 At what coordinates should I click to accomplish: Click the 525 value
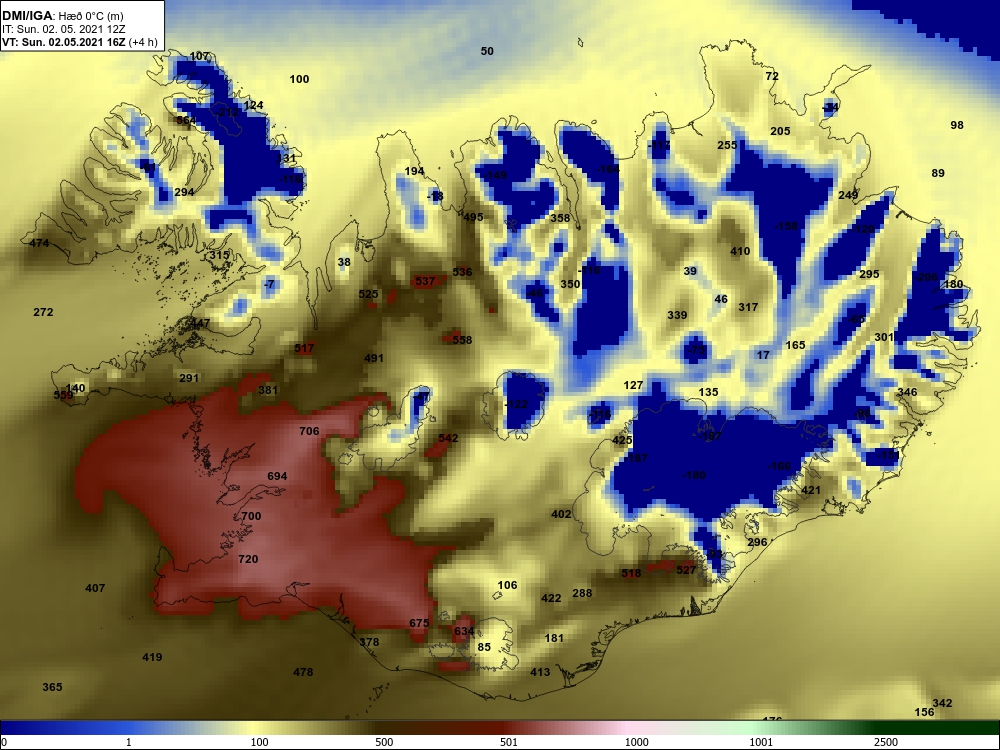pyautogui.click(x=369, y=295)
